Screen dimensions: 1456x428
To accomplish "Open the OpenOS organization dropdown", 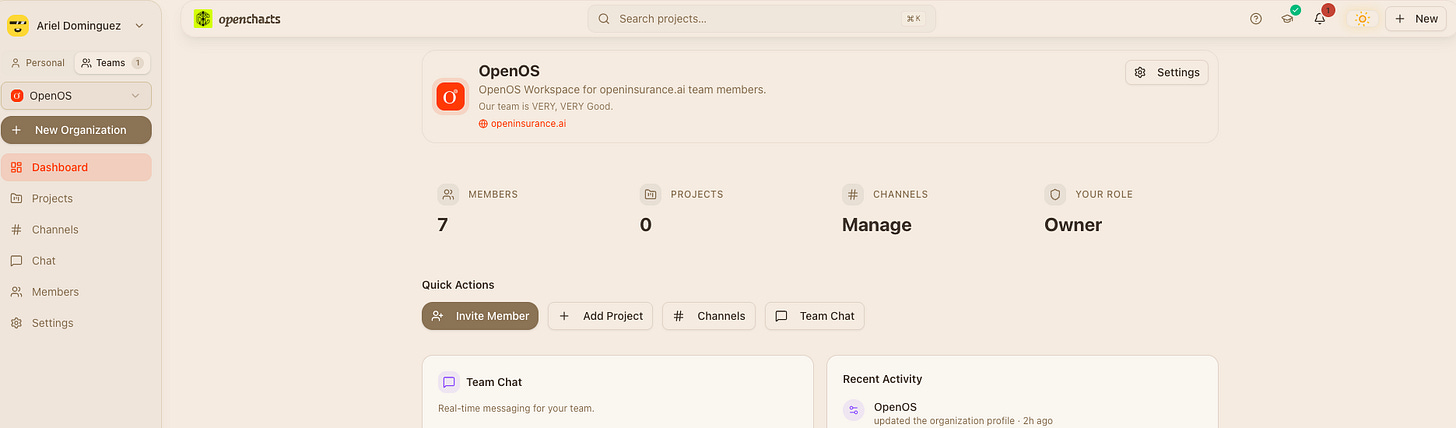I will coord(76,96).
